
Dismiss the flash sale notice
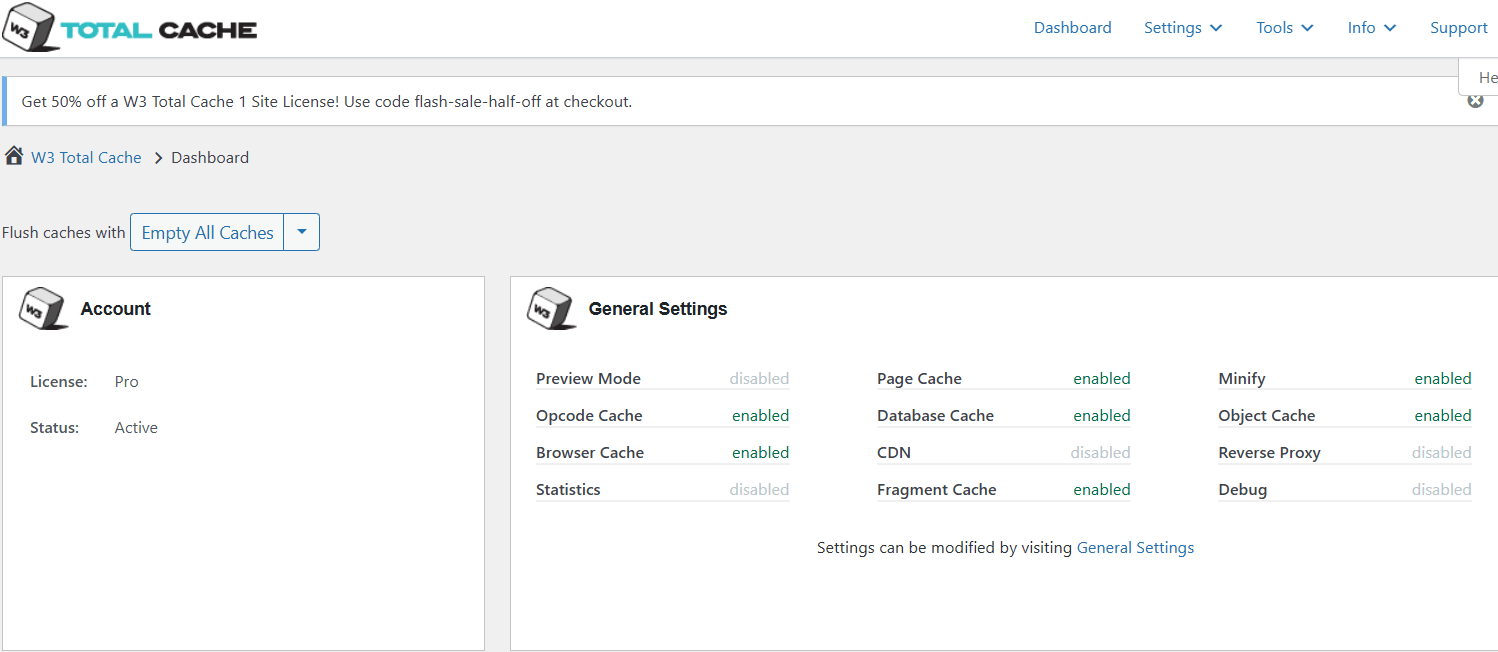[x=1475, y=100]
